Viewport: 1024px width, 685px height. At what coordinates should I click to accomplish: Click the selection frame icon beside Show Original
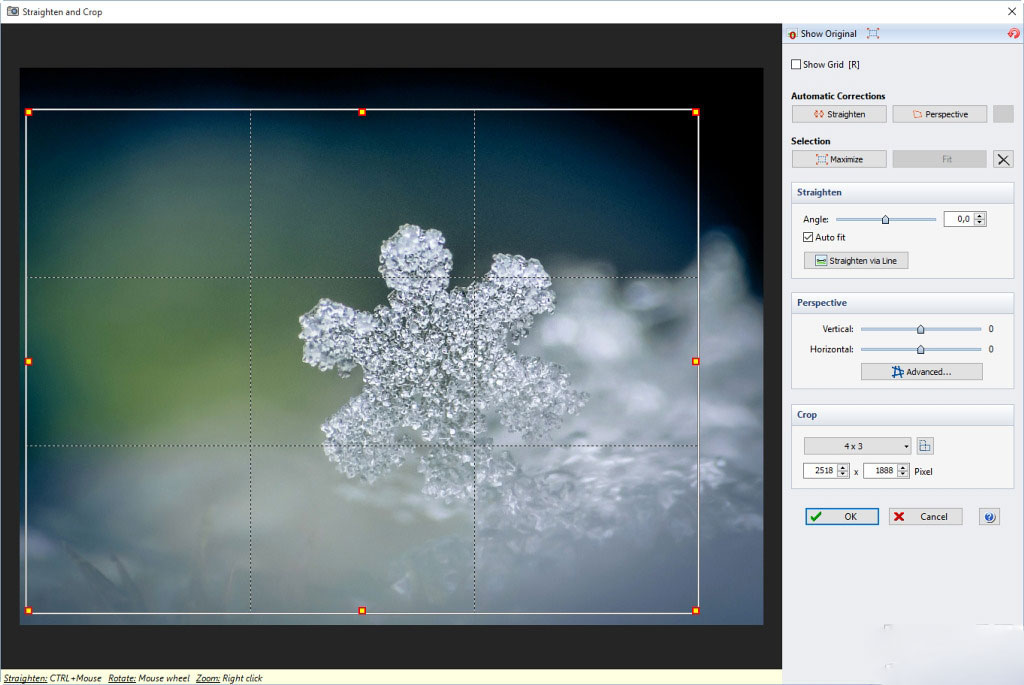click(x=873, y=34)
